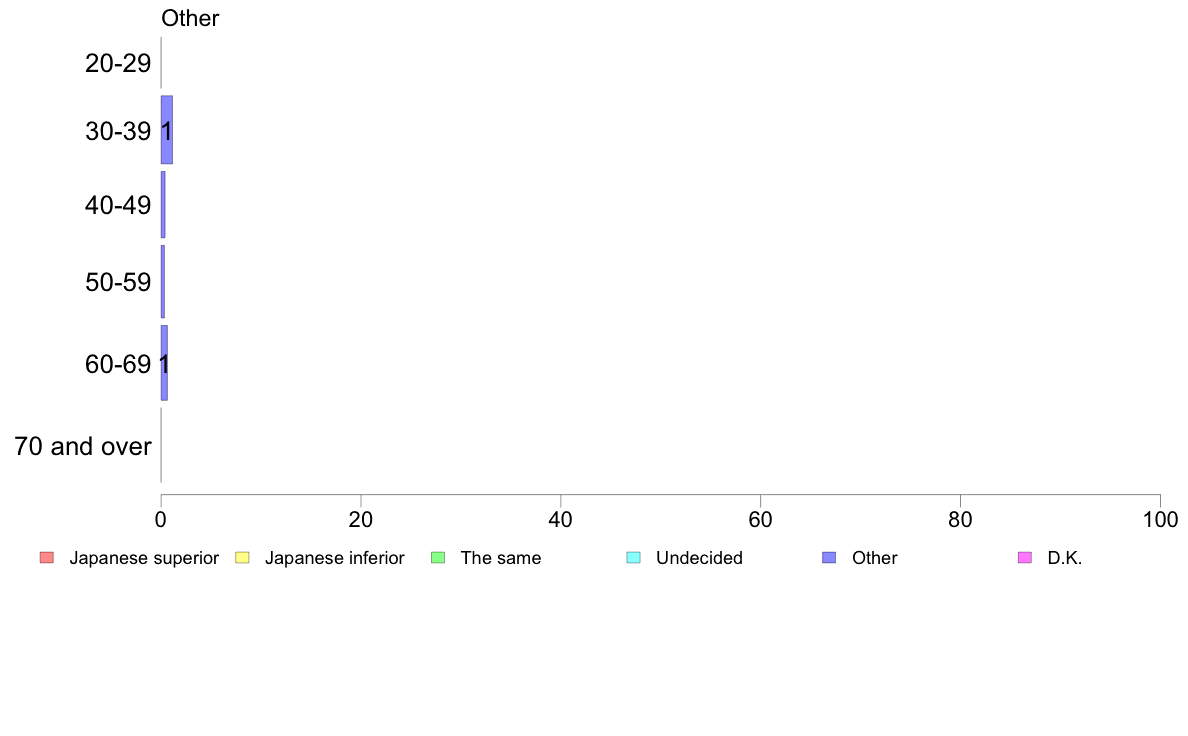This screenshot has height=736, width=1188.
Task: Click the Undecided legend text
Action: pyautogui.click(x=699, y=558)
